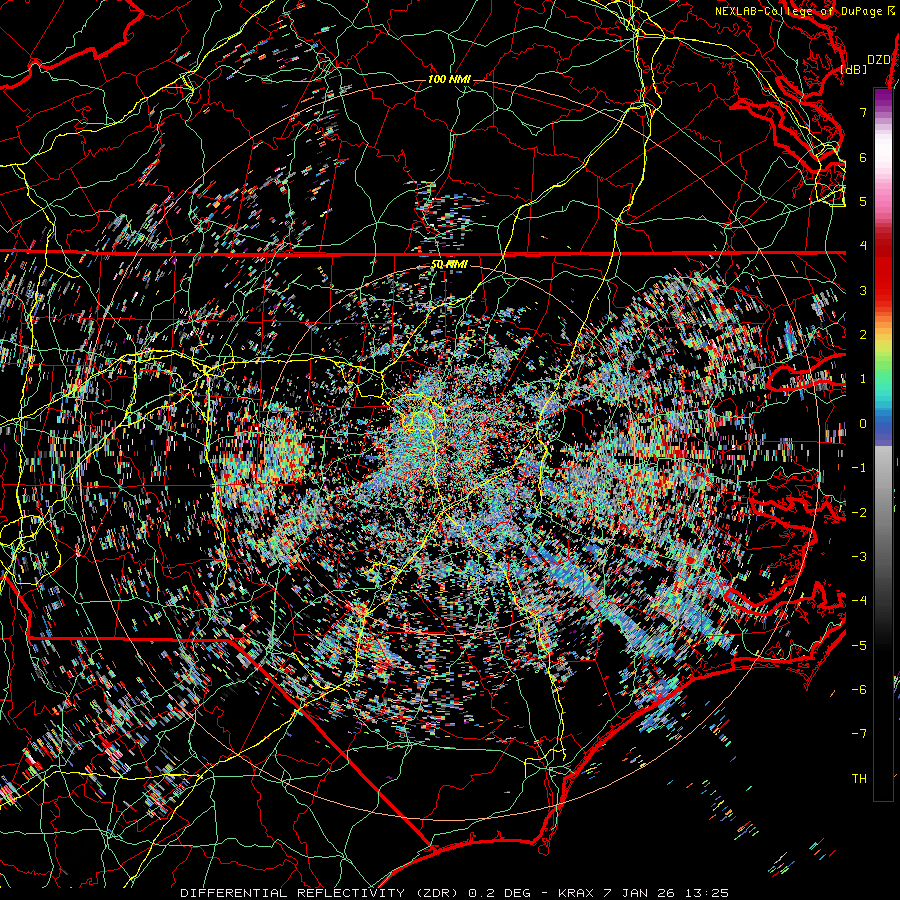Click the 0 value on the color scale
900x900 pixels.
click(863, 424)
